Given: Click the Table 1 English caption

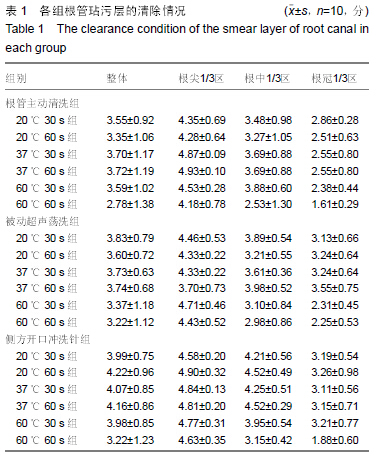Looking at the screenshot, I should (x=187, y=38).
